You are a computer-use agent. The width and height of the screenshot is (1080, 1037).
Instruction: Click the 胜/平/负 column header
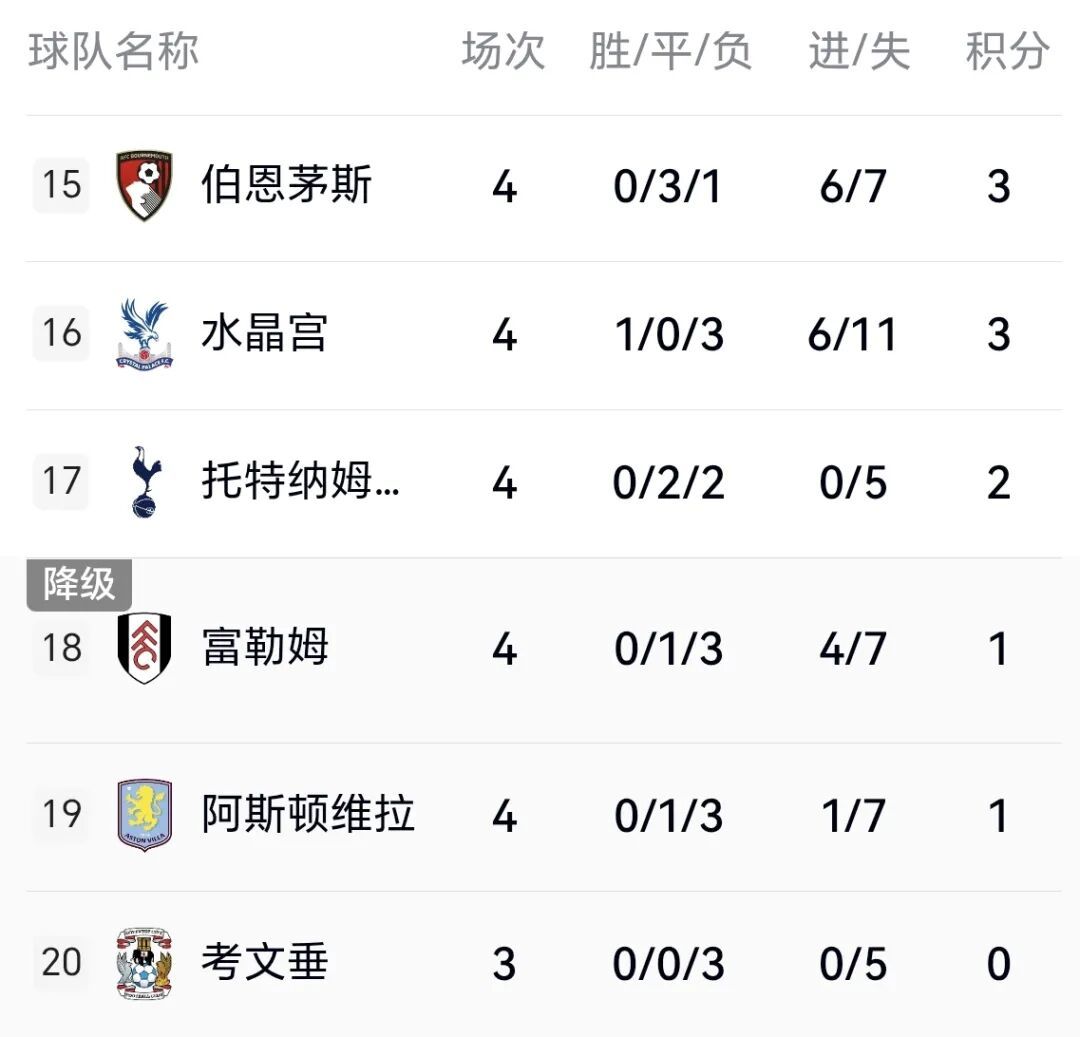[670, 51]
